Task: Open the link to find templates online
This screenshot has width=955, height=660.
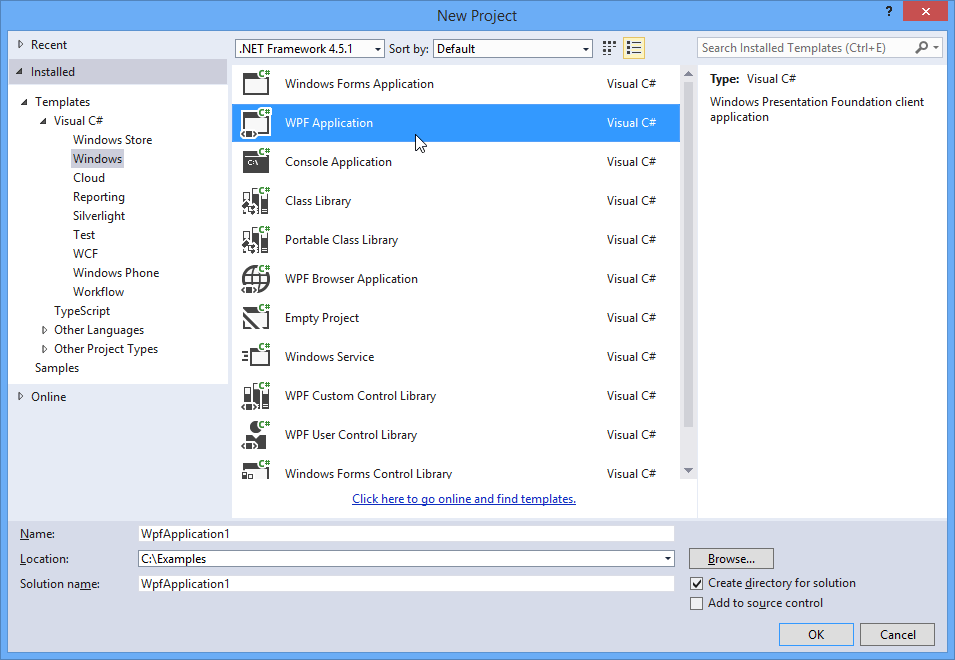Action: click(x=463, y=498)
